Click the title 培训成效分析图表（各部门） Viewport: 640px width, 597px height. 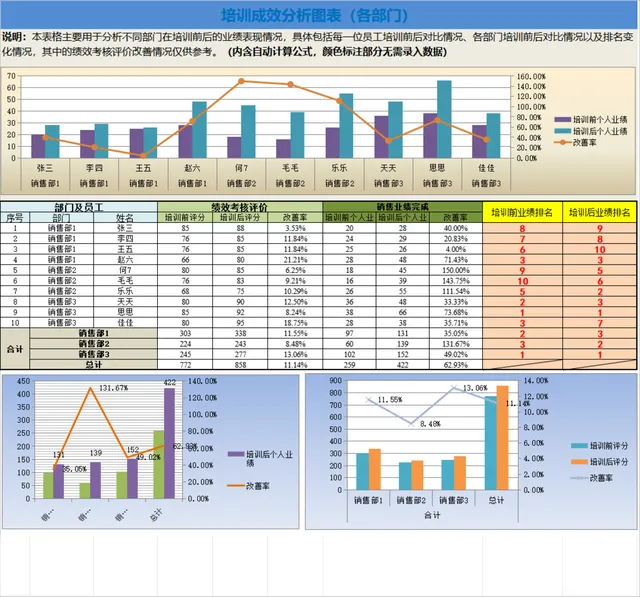click(314, 16)
